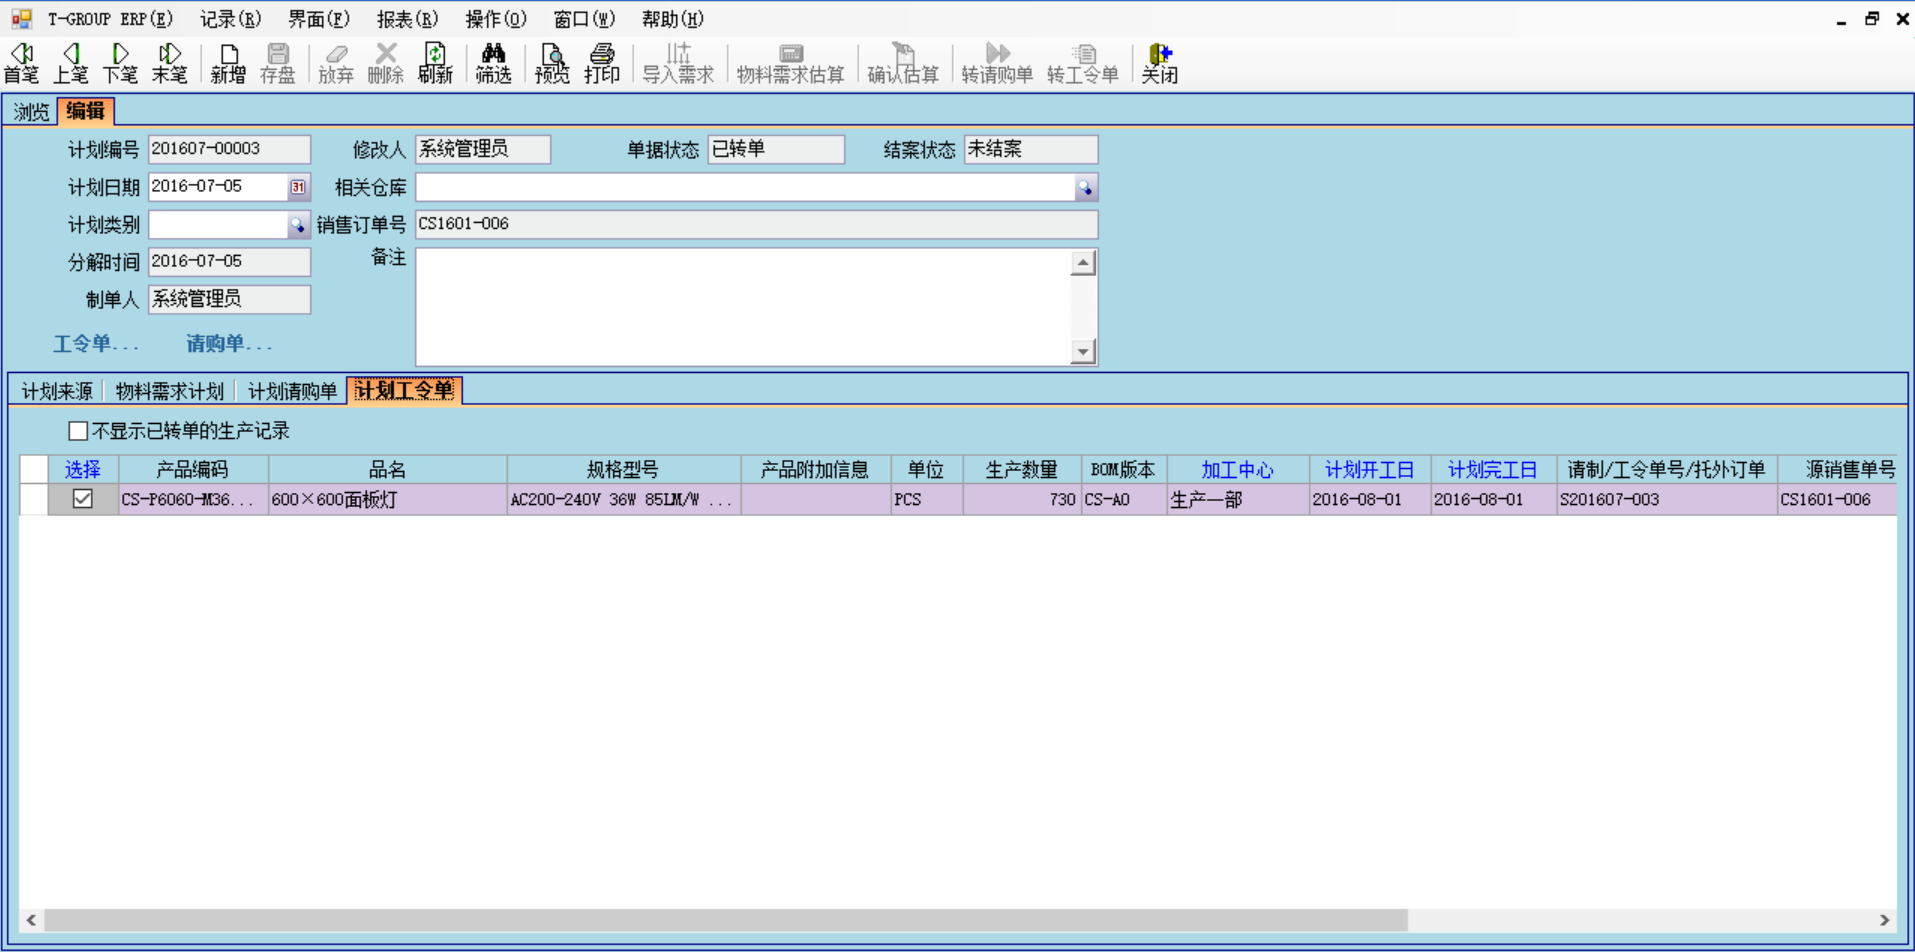Open the 帮助(H) menu
The height and width of the screenshot is (952, 1915).
point(673,19)
